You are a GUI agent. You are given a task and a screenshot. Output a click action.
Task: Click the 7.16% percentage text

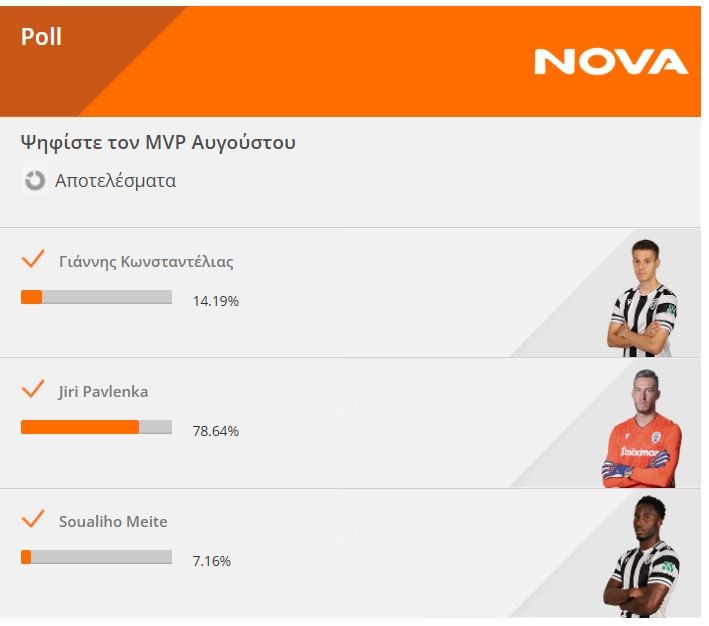[212, 561]
